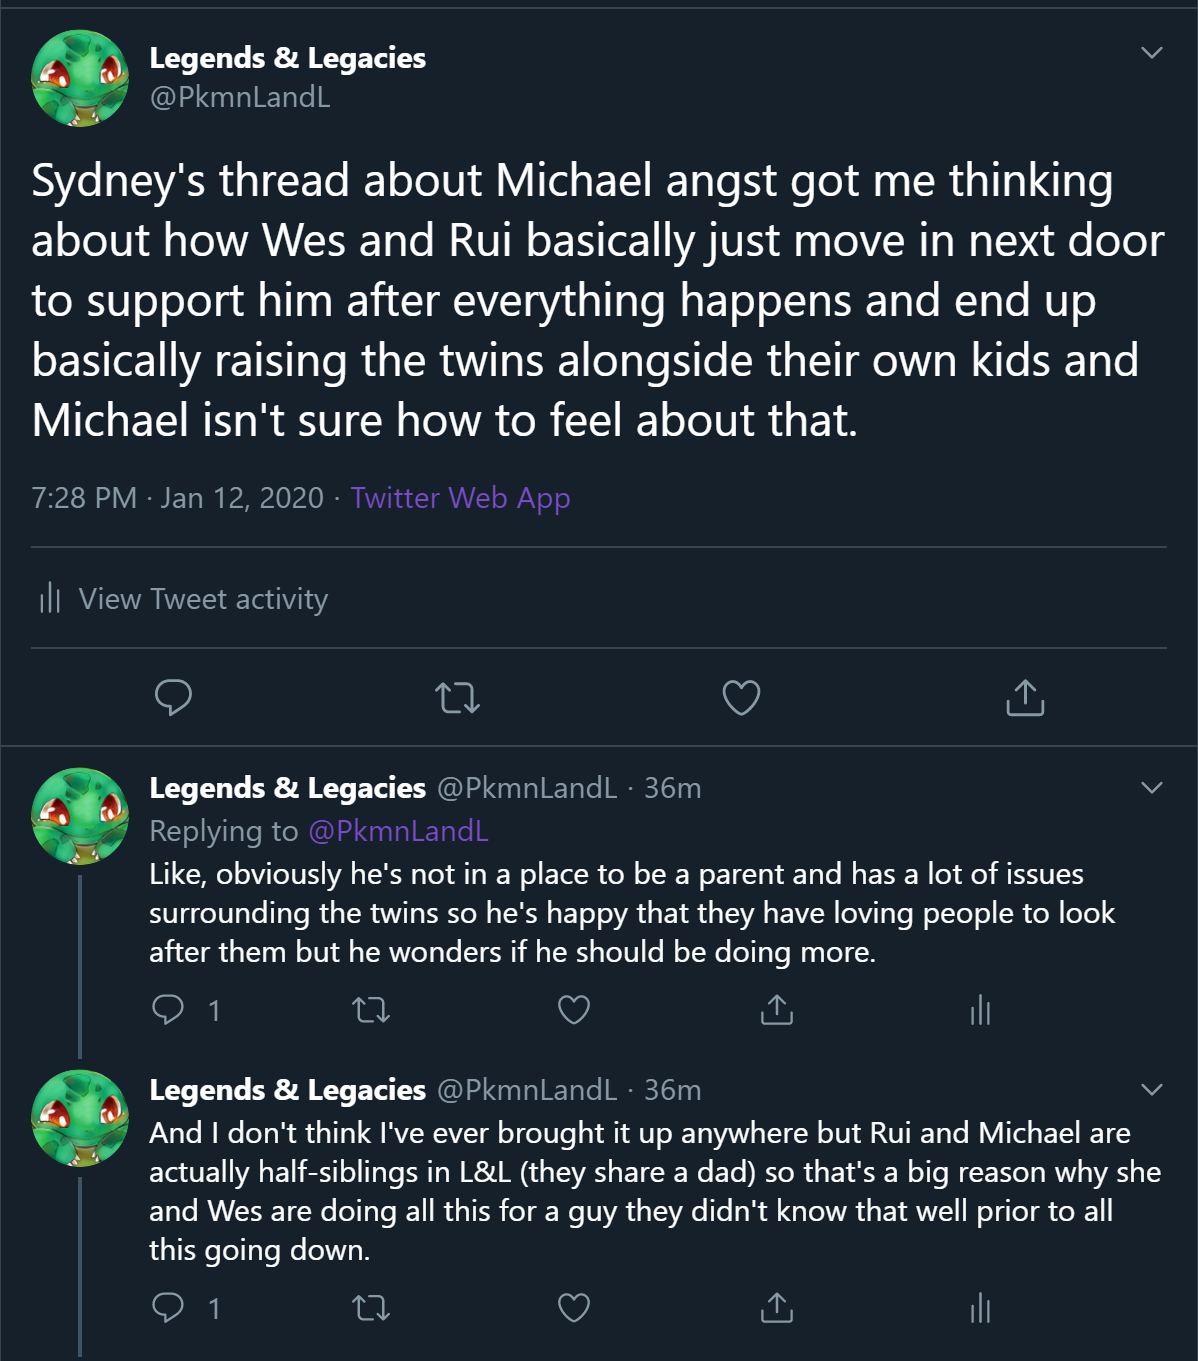1198x1361 pixels.
Task: Open options chevron on half-siblings reply
Action: tap(1152, 1089)
